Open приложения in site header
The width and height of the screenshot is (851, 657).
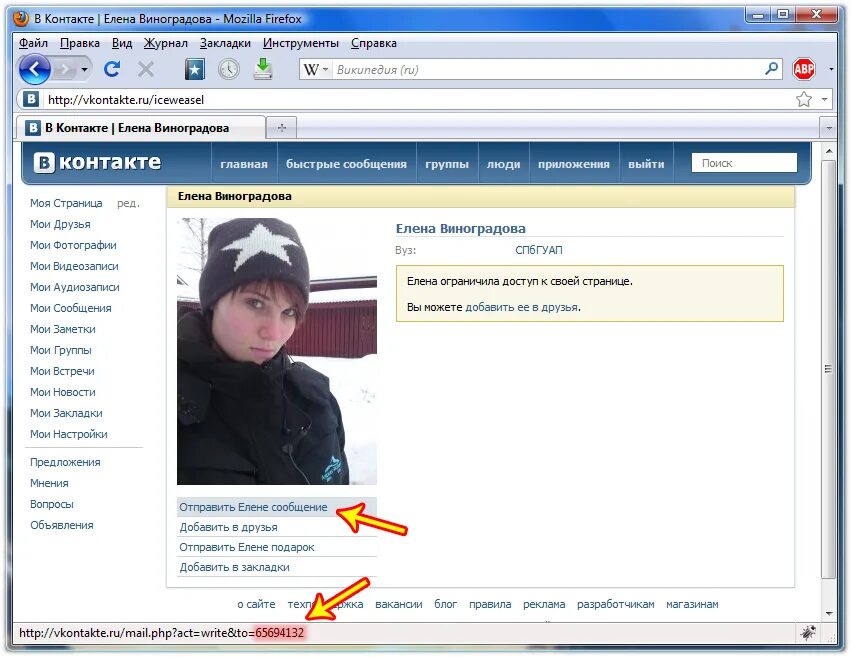574,164
